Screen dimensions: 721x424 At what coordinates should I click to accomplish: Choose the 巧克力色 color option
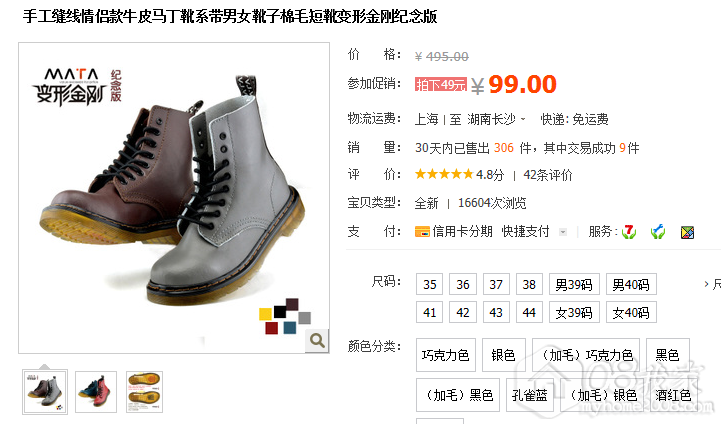pos(445,355)
